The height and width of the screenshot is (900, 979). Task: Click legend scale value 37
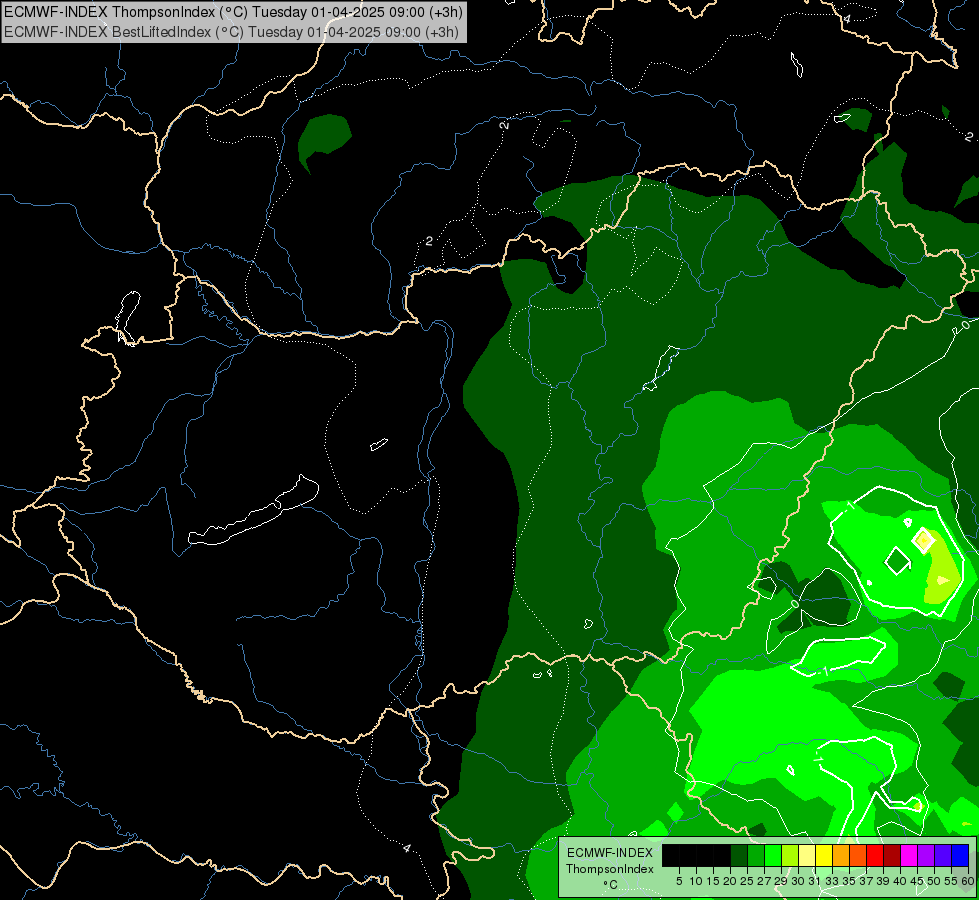[866, 881]
